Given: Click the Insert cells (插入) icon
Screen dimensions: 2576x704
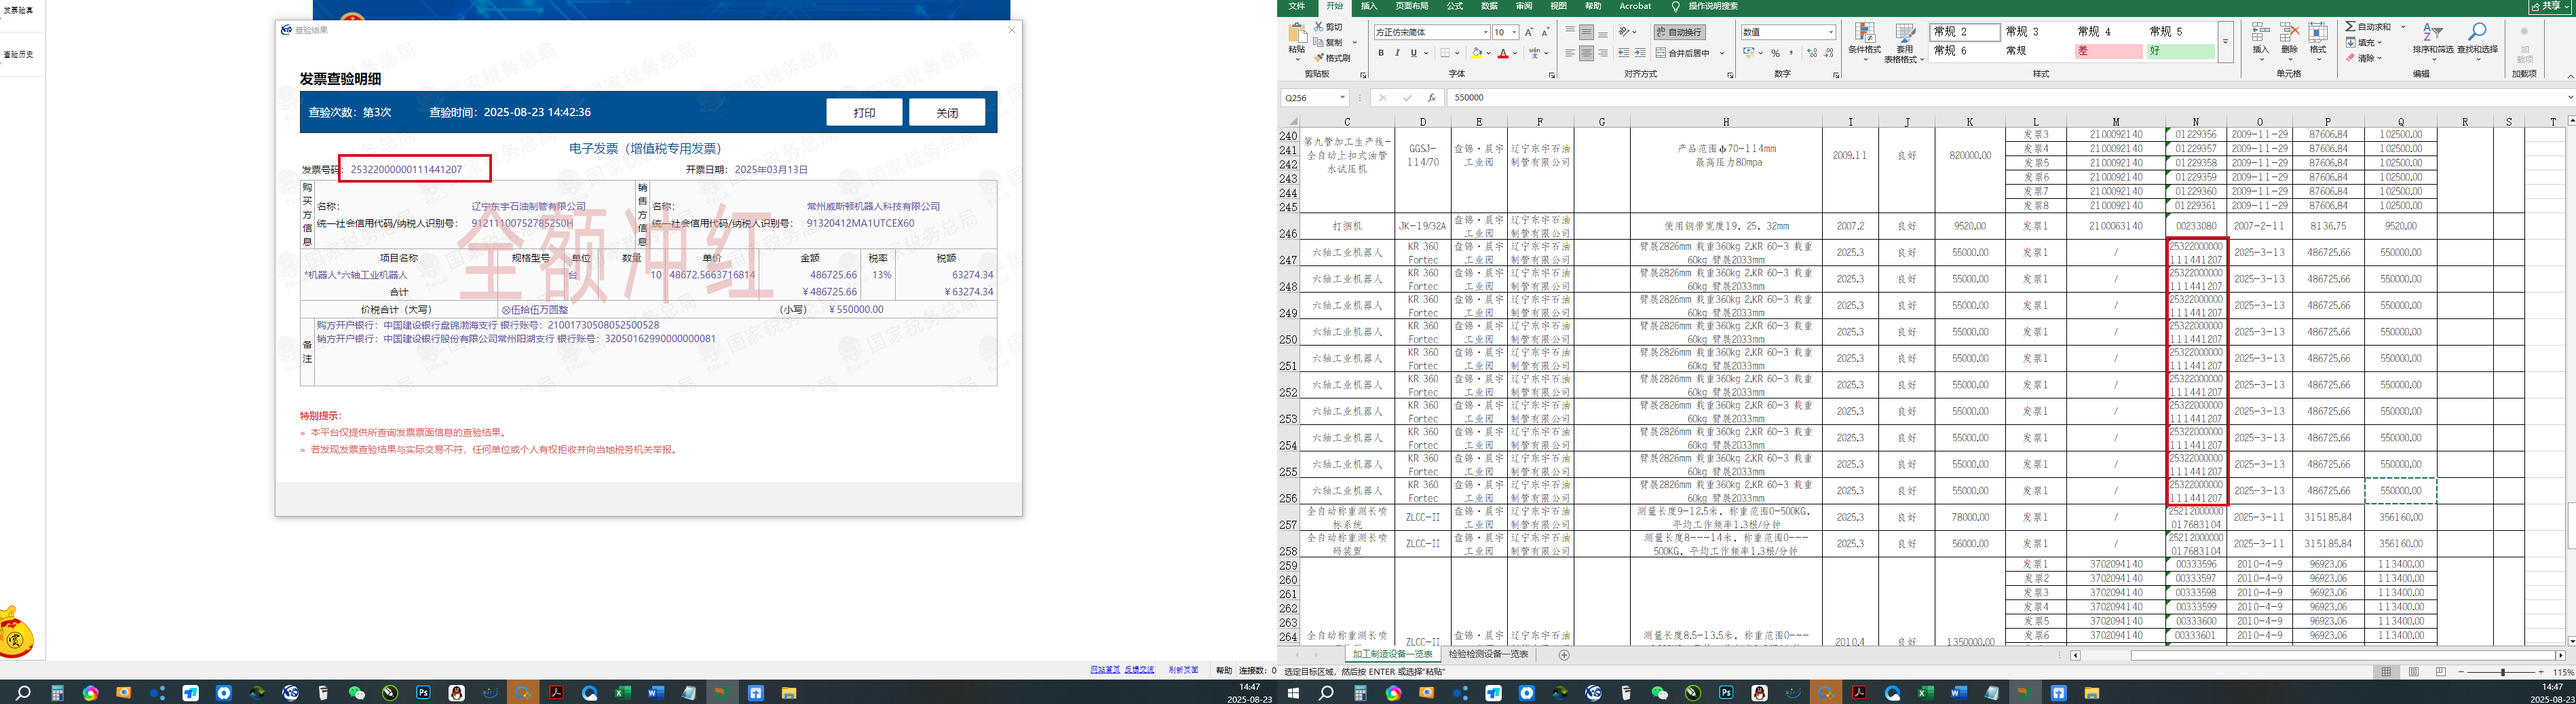Looking at the screenshot, I should point(2260,32).
